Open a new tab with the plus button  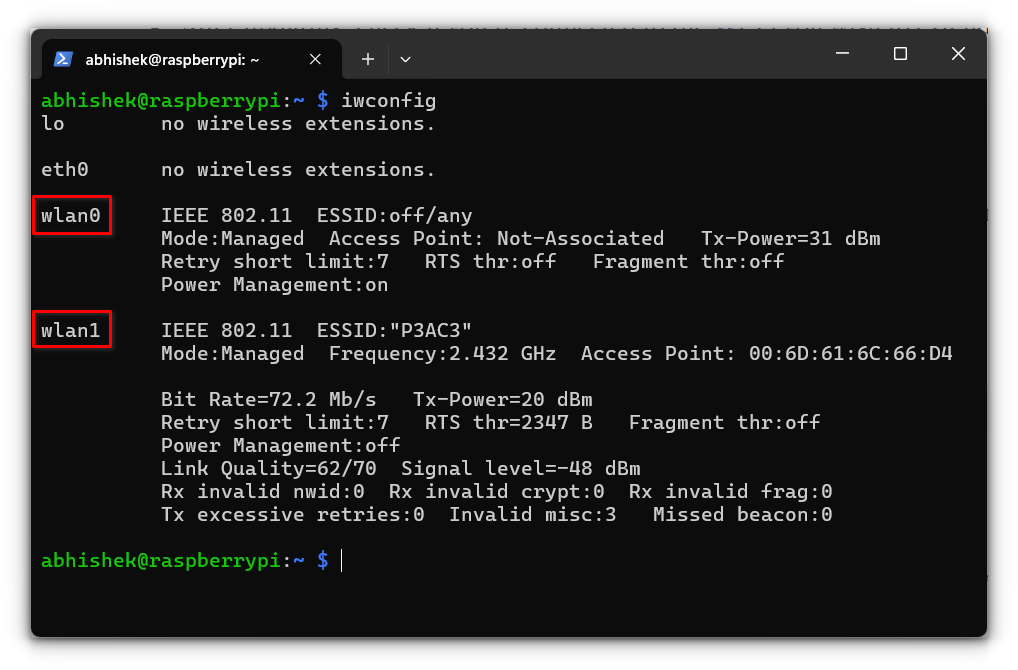[367, 59]
